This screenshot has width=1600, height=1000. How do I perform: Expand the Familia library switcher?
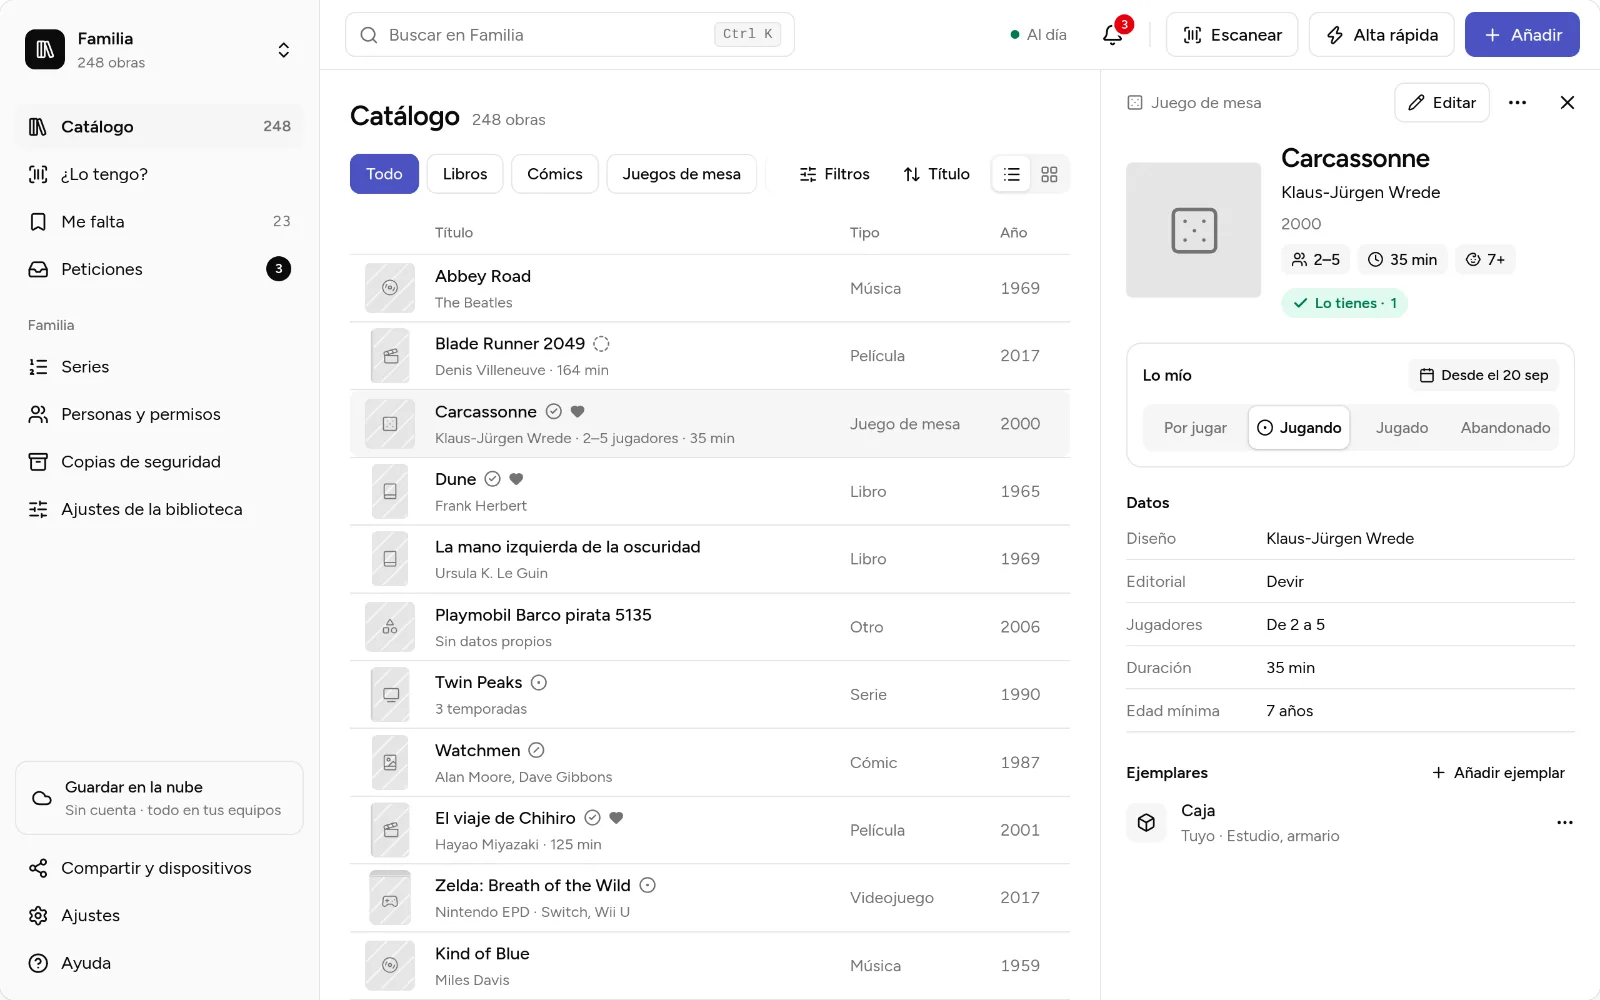coord(284,50)
